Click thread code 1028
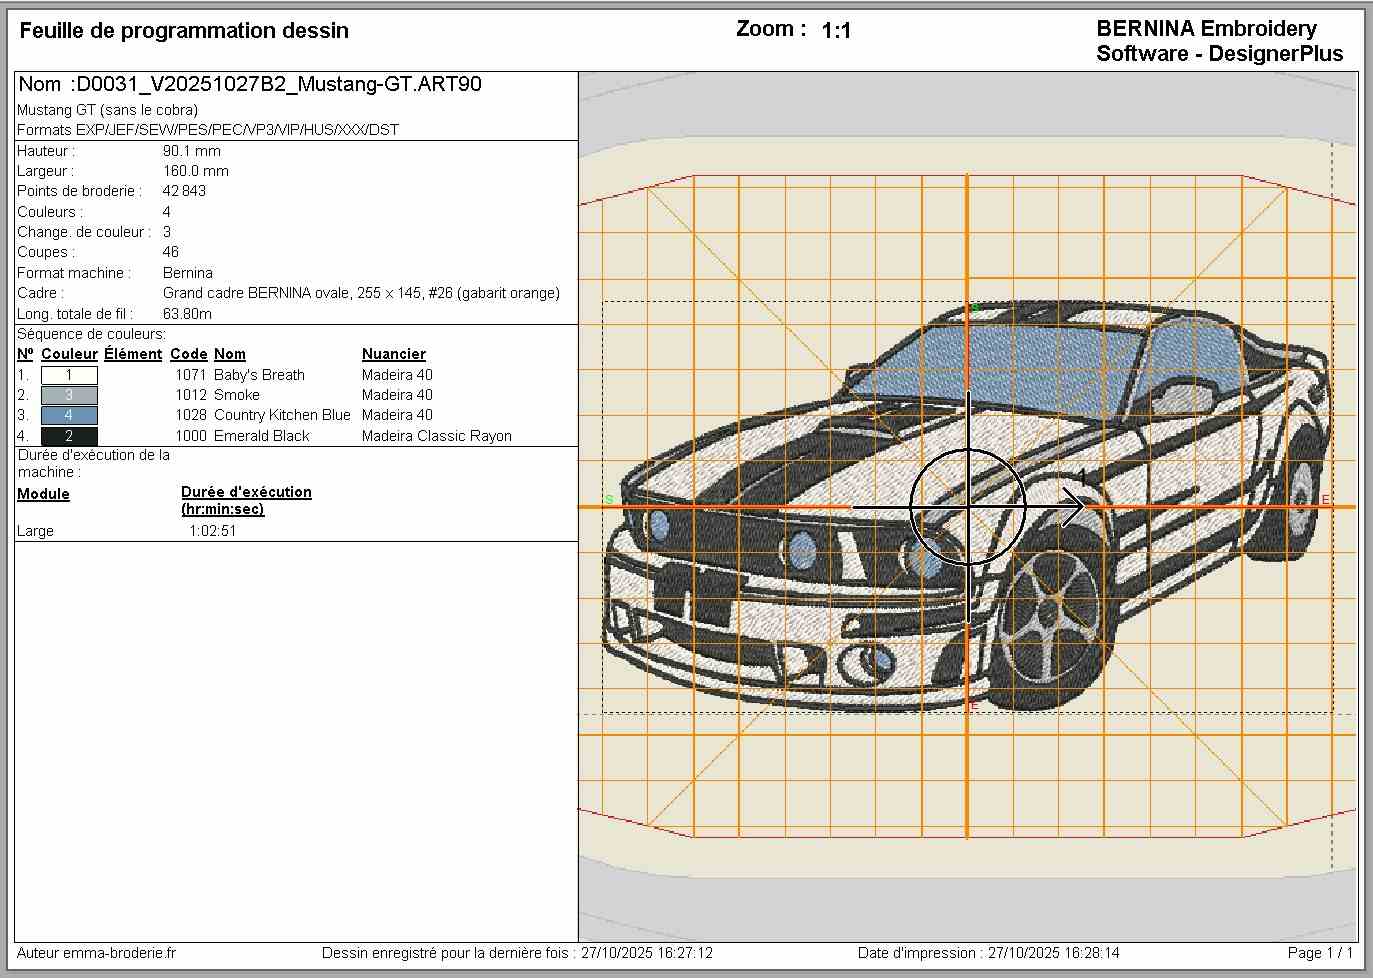This screenshot has width=1373, height=978. (191, 415)
